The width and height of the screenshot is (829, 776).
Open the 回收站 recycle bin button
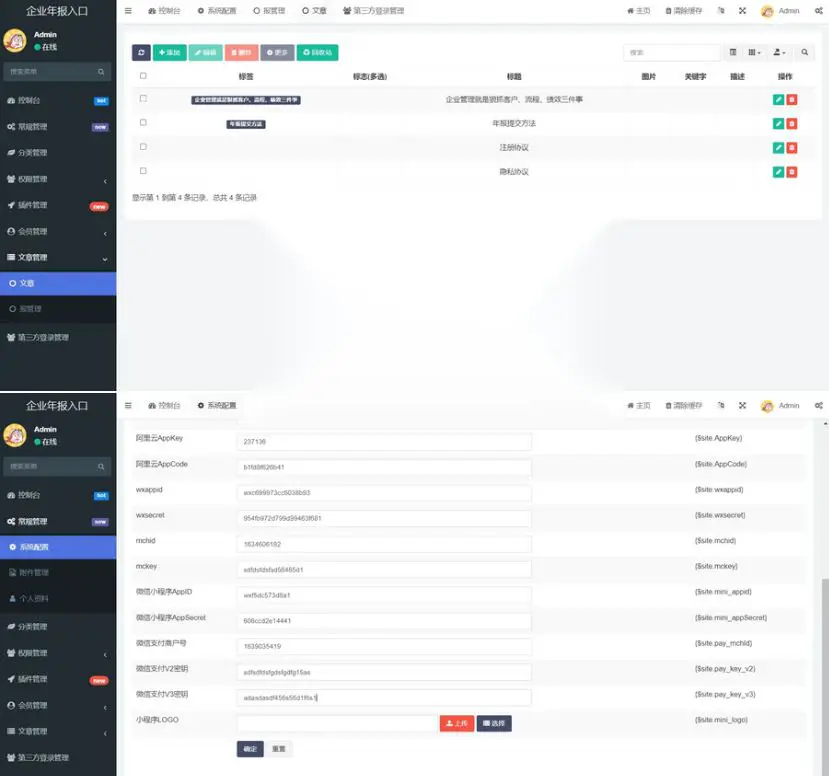317,52
